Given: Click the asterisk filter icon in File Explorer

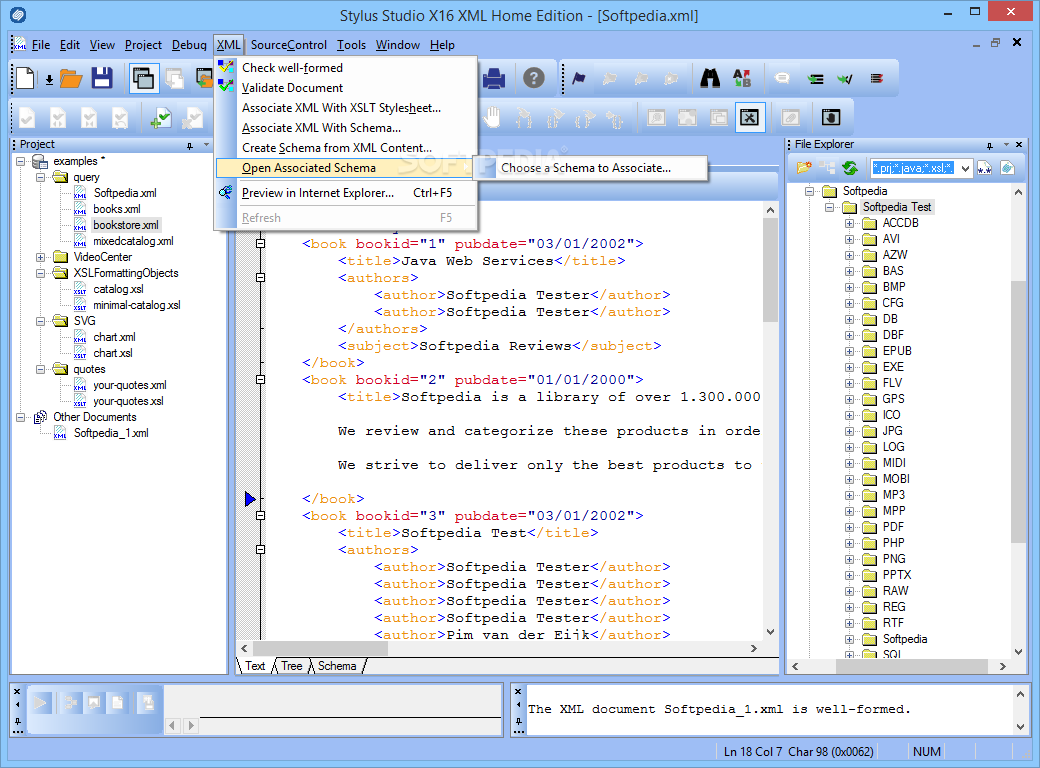Looking at the screenshot, I should pyautogui.click(x=985, y=168).
